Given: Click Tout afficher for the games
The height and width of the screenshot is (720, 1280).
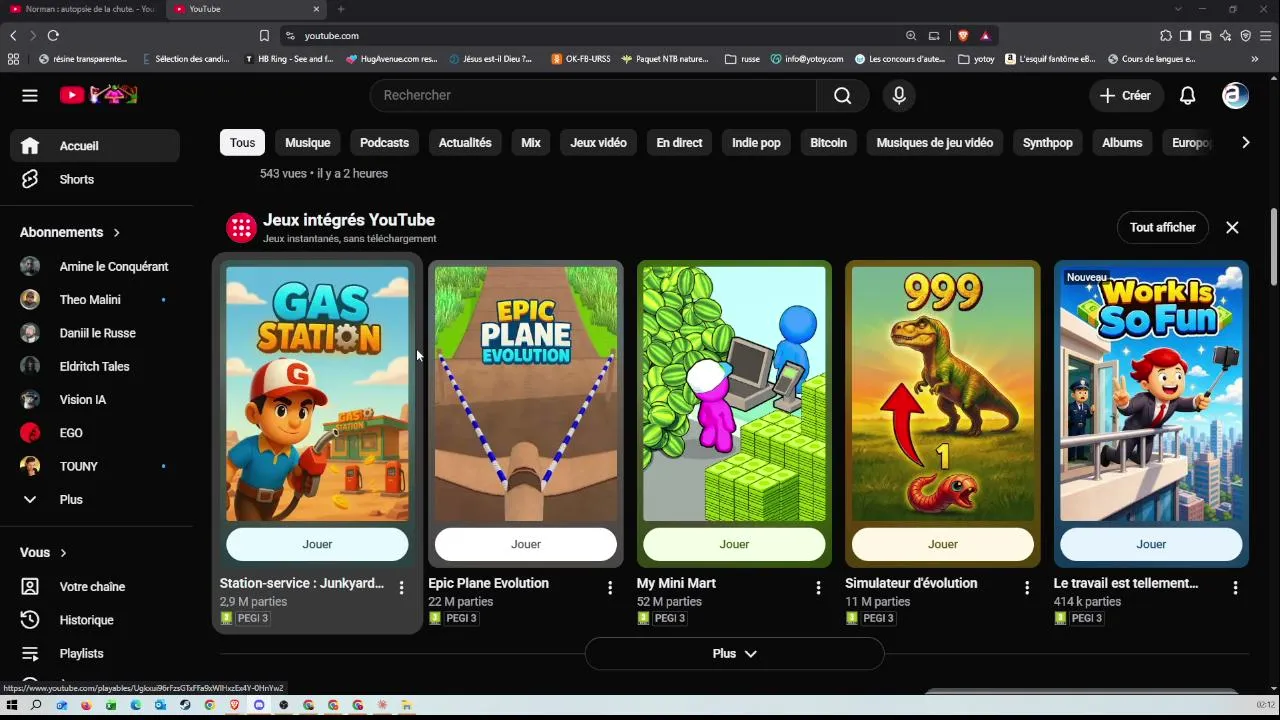Looking at the screenshot, I should (1162, 227).
